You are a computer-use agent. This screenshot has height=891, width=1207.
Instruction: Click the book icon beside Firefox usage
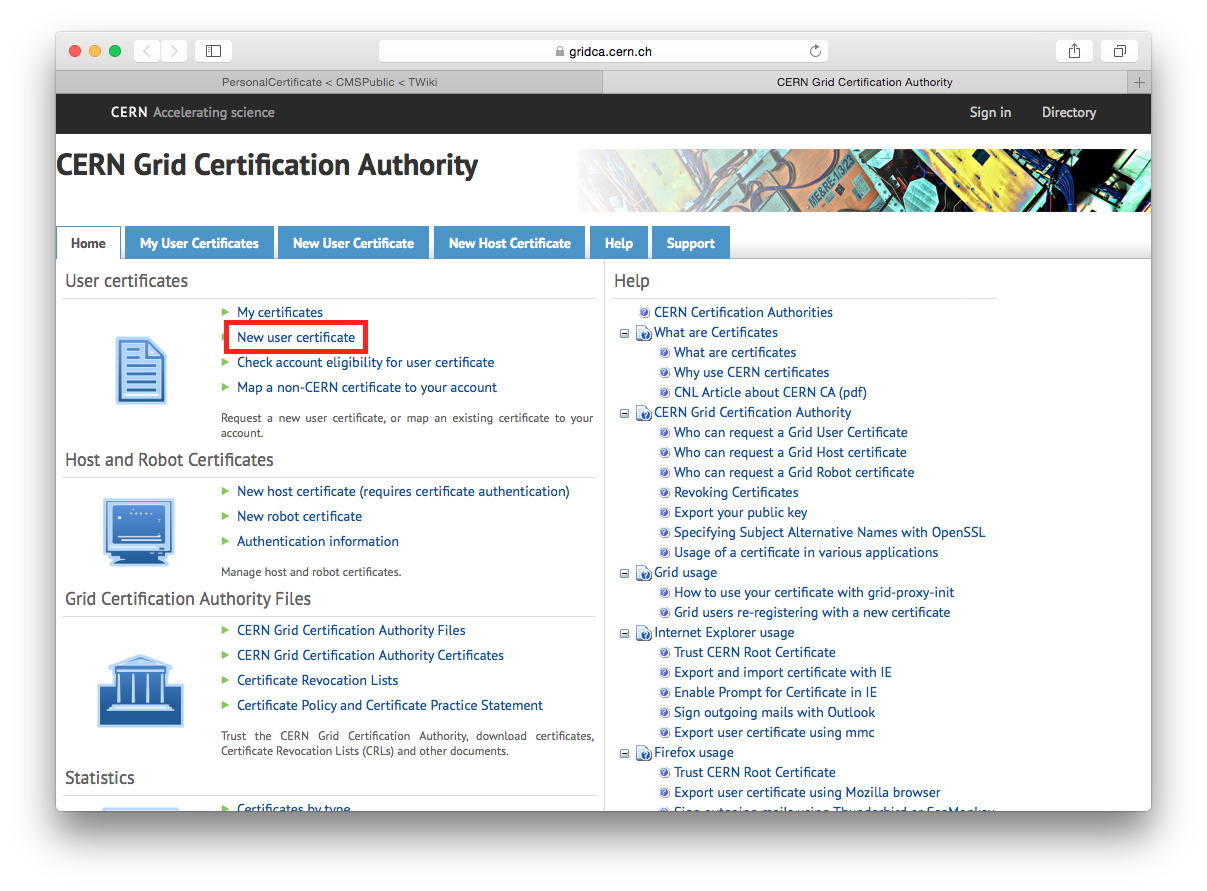[644, 753]
